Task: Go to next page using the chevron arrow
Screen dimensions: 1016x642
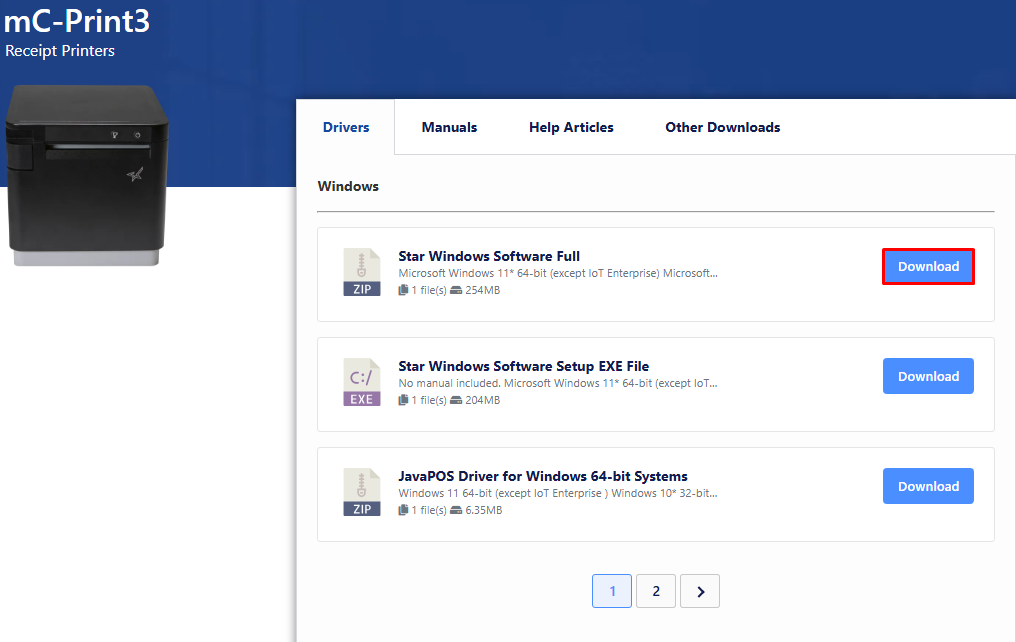Action: (x=700, y=591)
